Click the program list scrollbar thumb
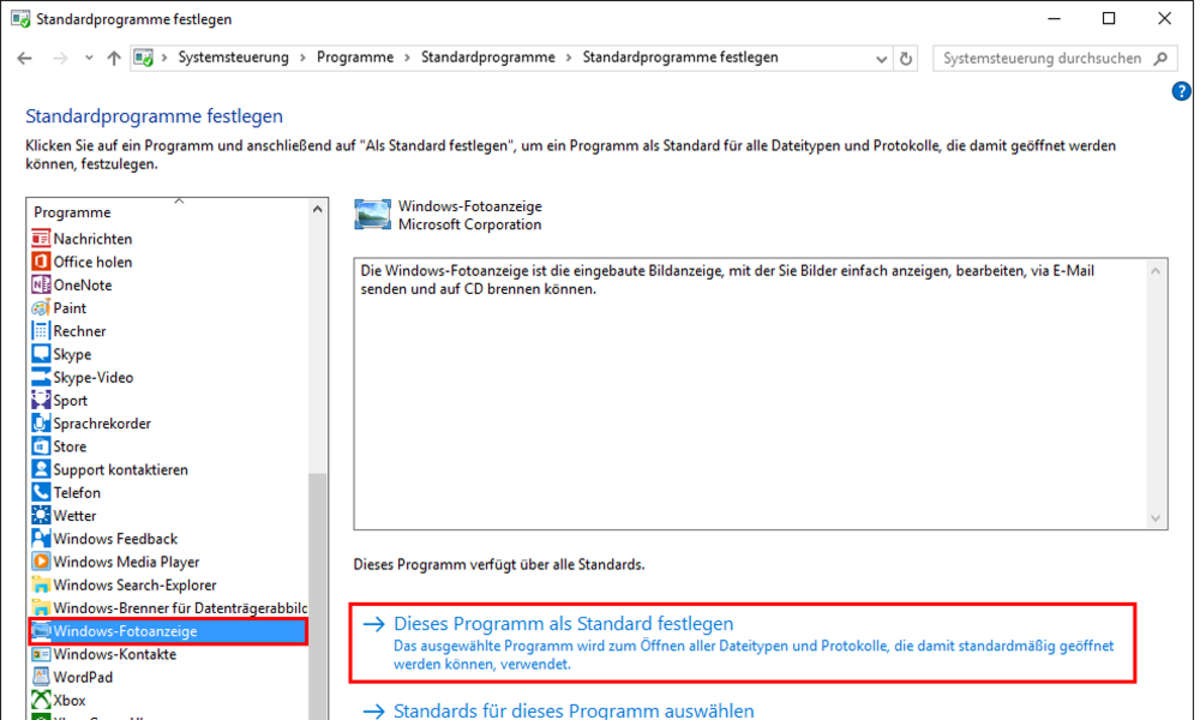1200x720 pixels. (318, 596)
